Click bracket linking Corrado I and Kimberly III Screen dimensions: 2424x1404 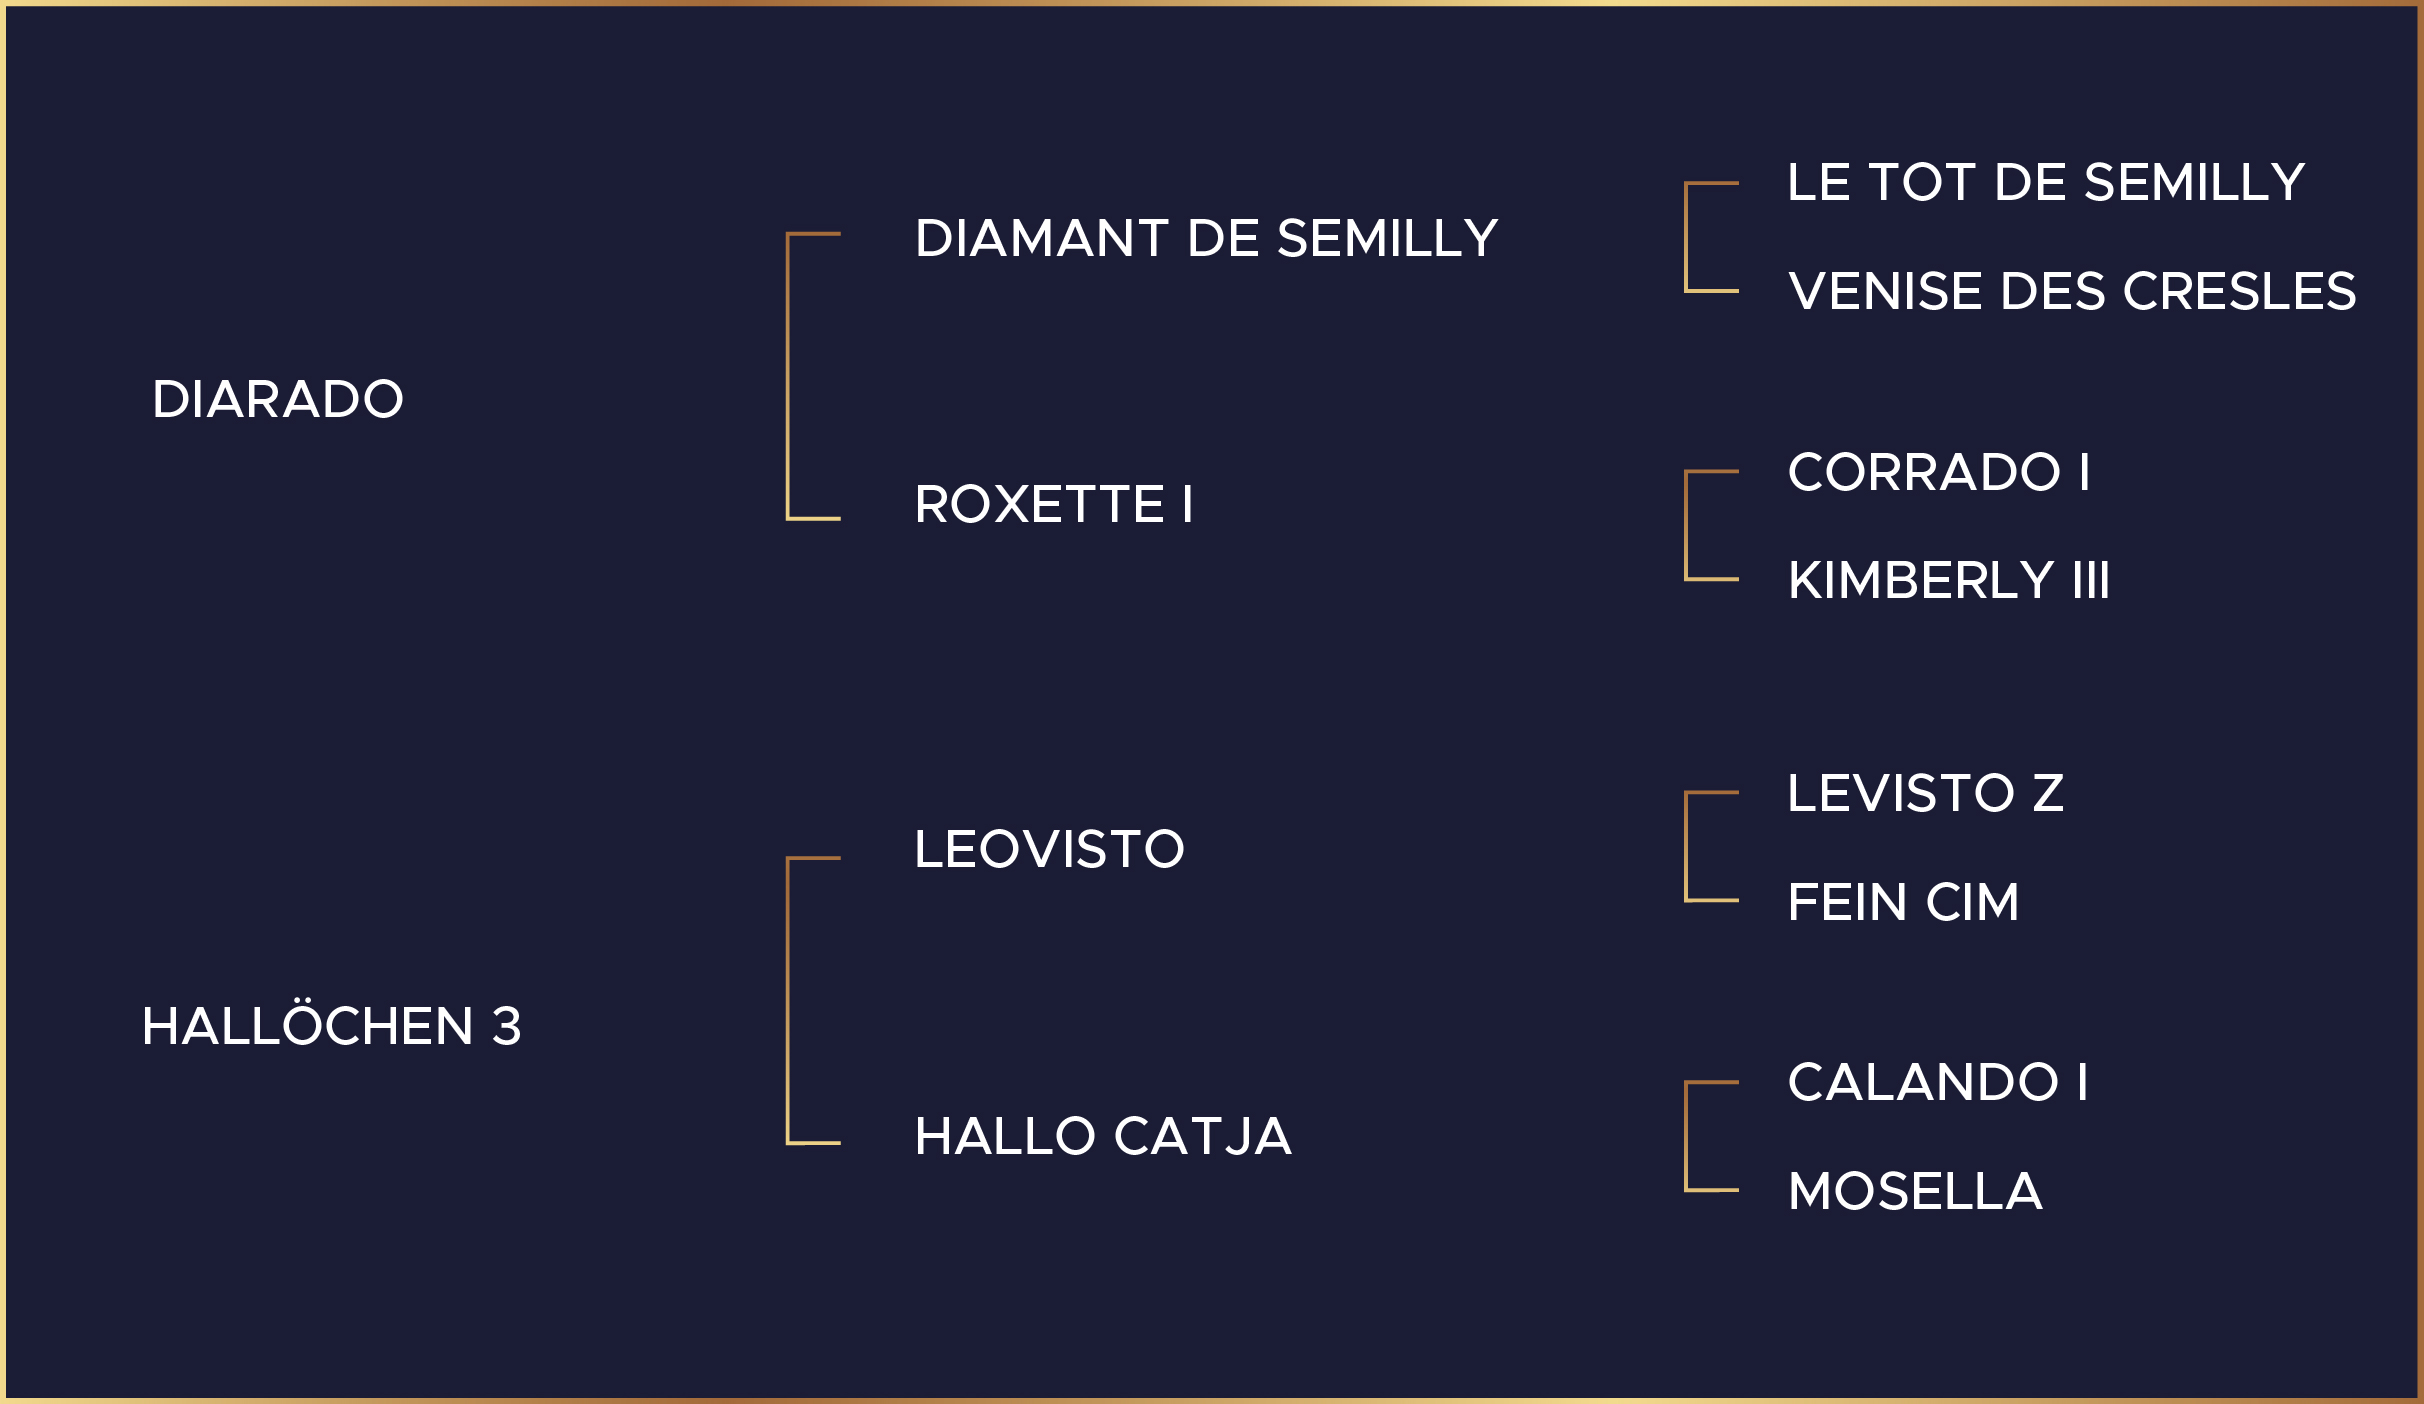(x=1687, y=525)
